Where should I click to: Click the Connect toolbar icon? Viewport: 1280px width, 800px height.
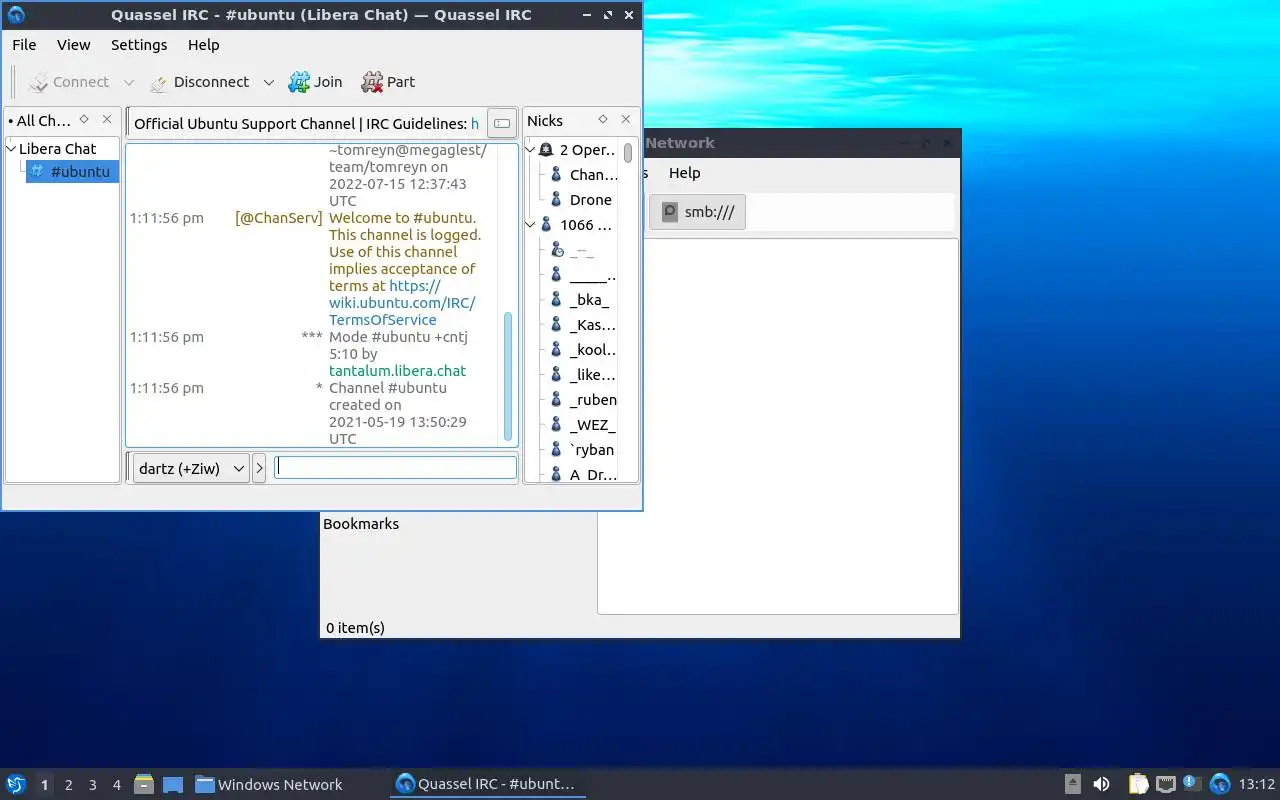coord(39,82)
